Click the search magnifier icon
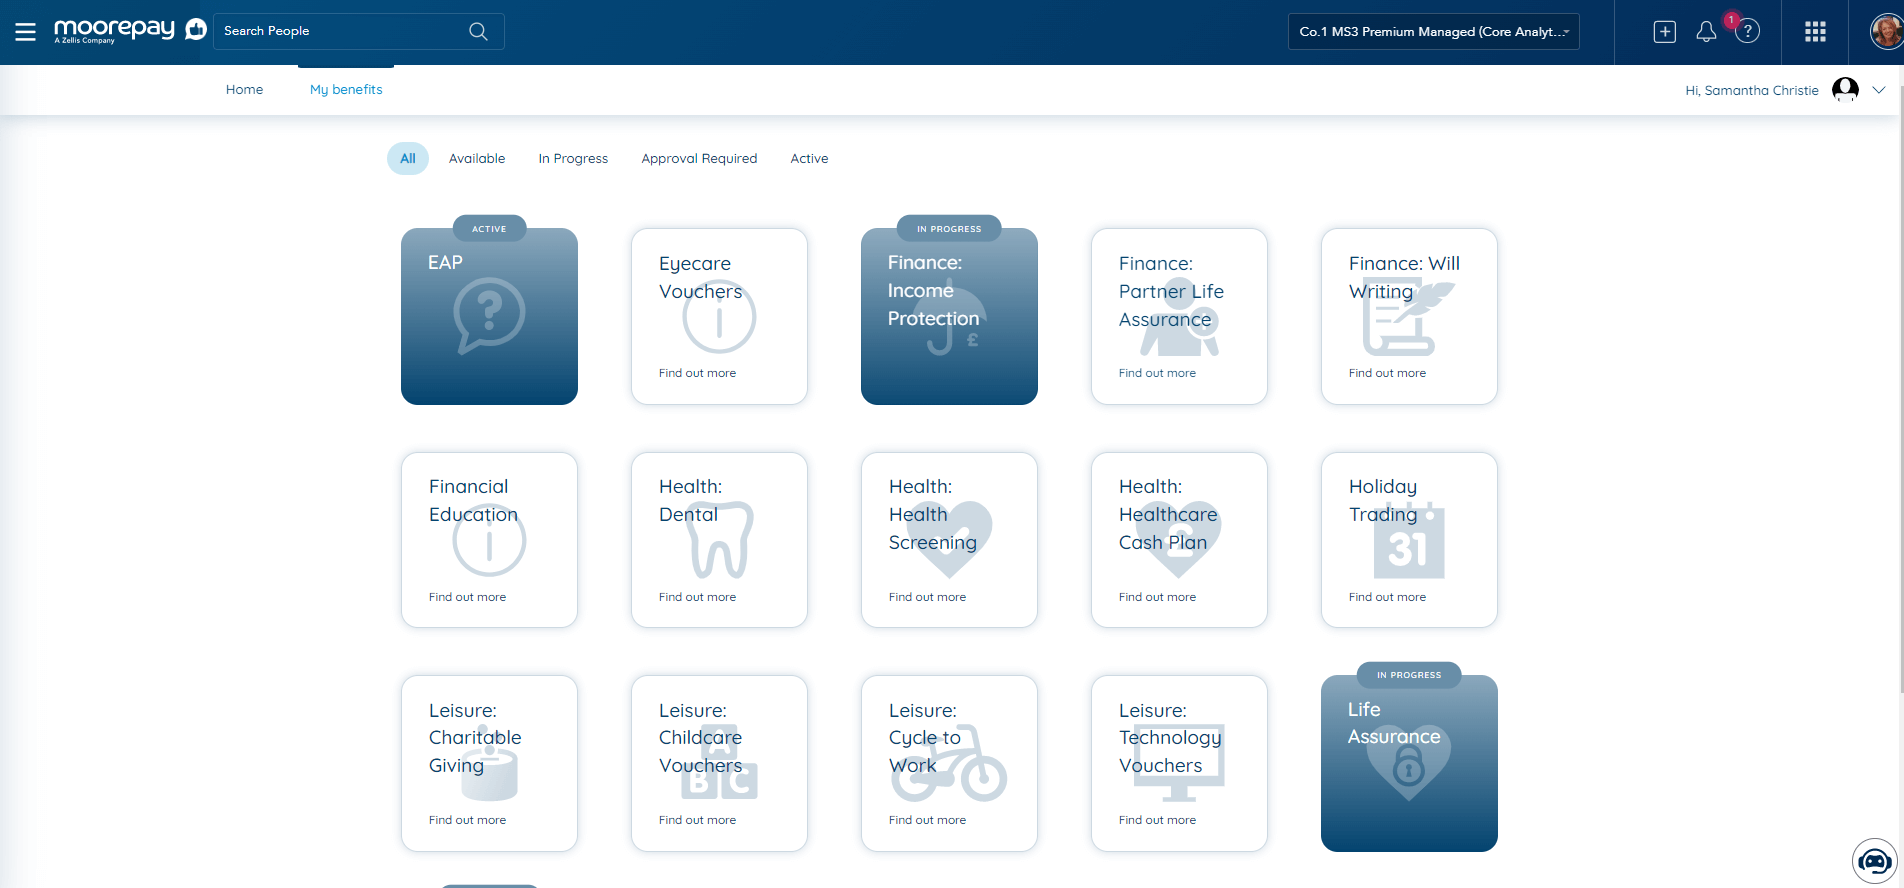This screenshot has width=1904, height=888. point(478,32)
